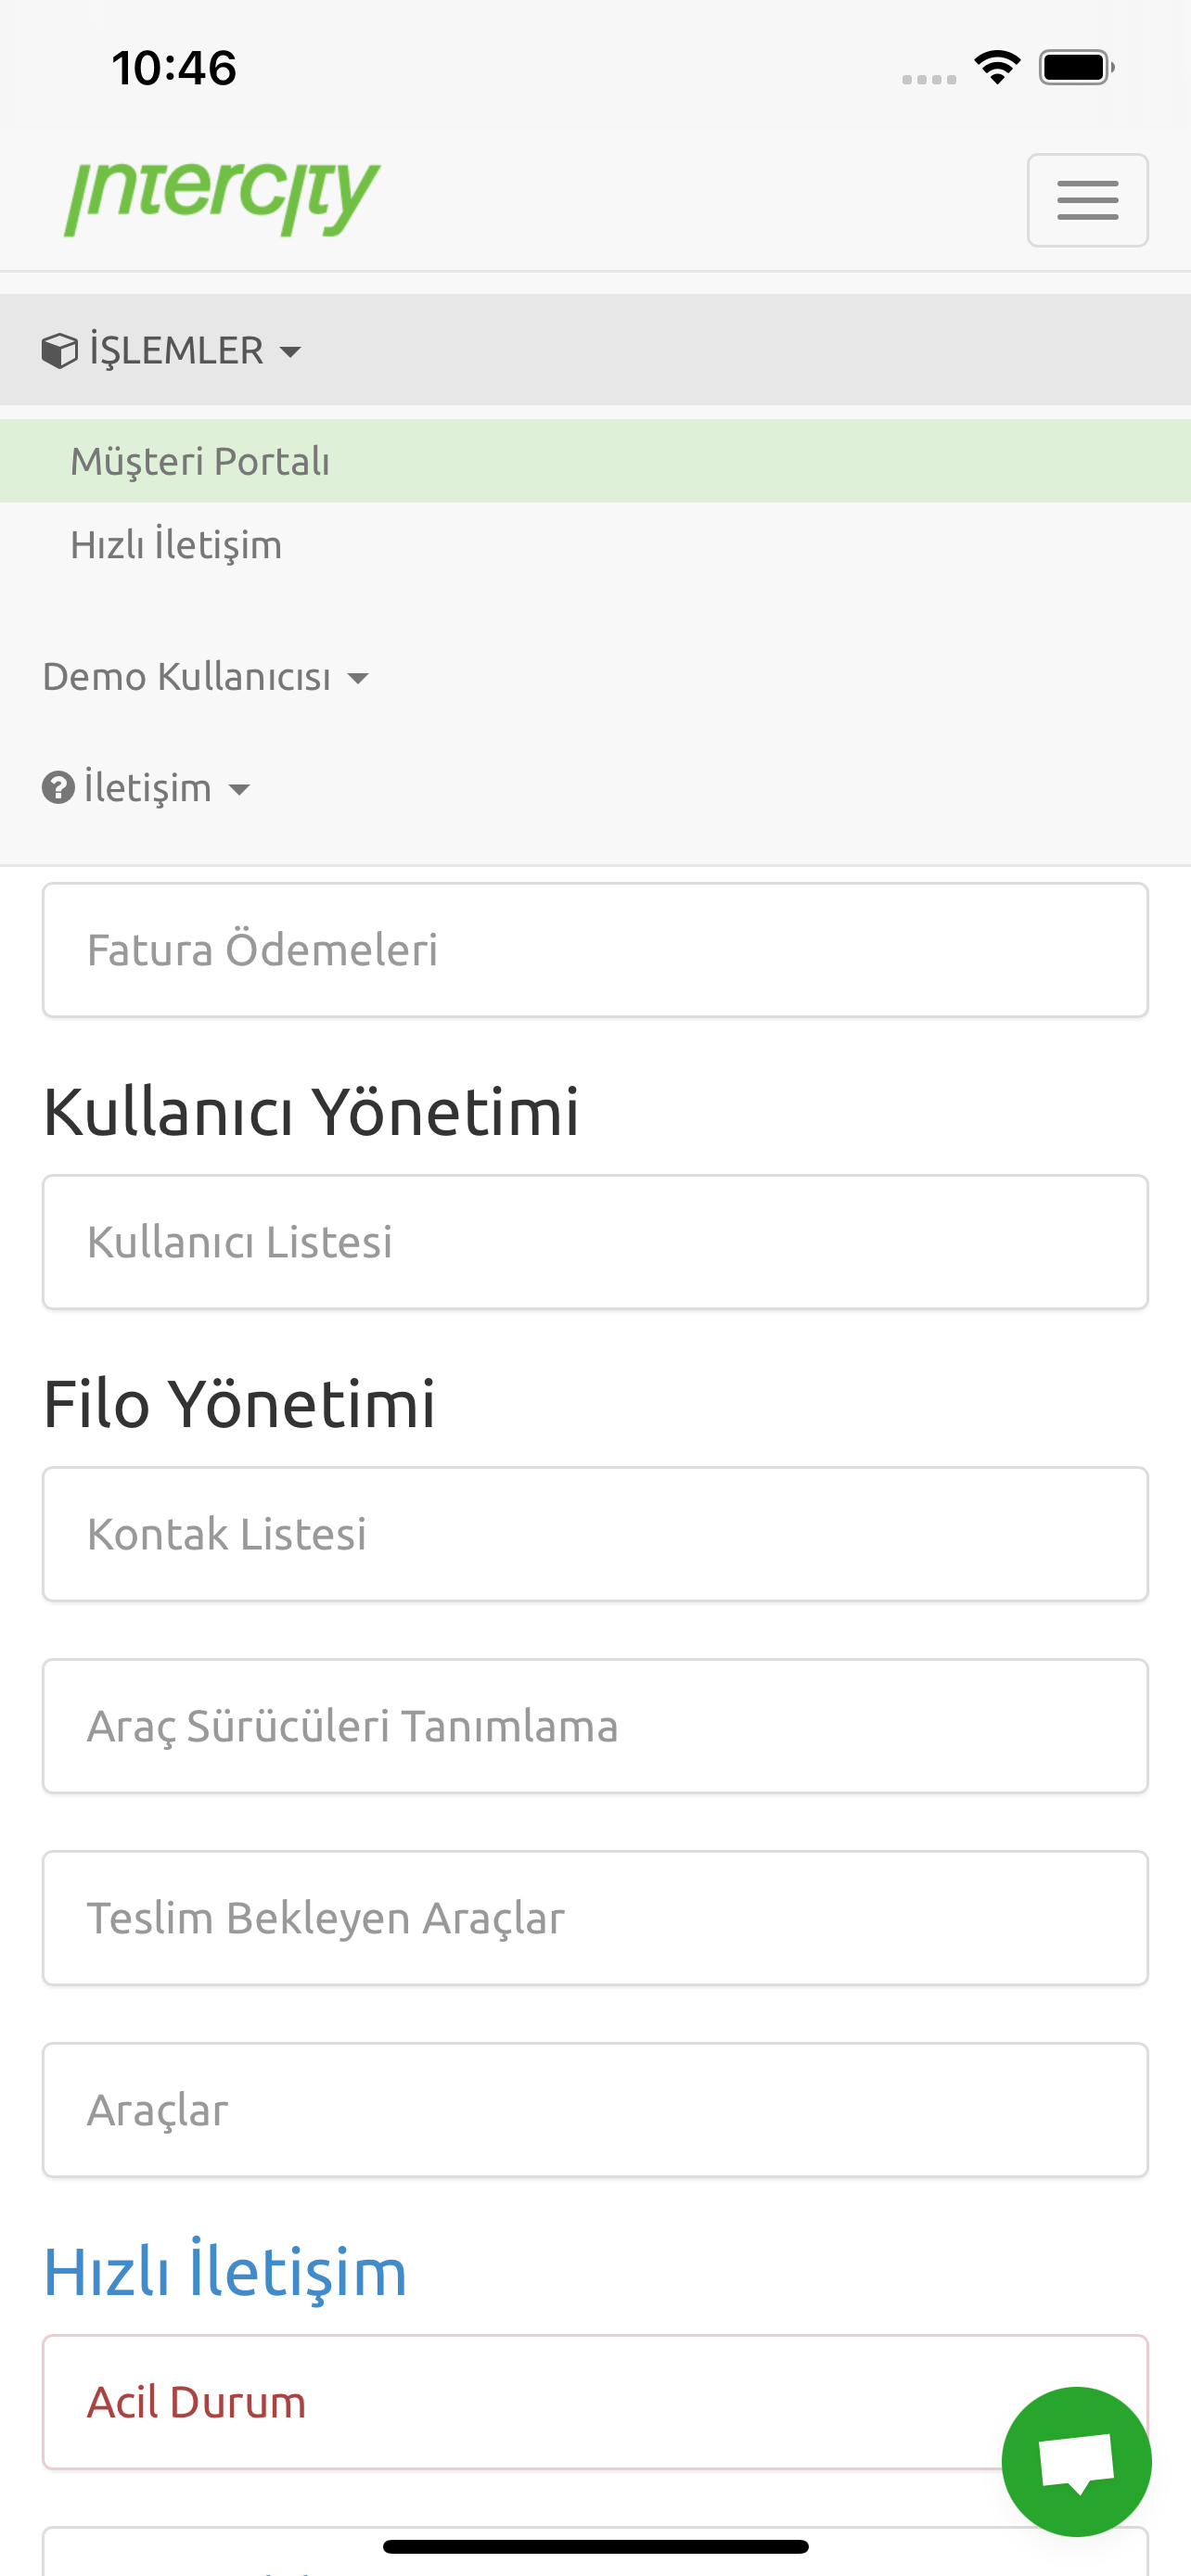Image resolution: width=1191 pixels, height=2576 pixels.
Task: Tap the red Acil Durum item
Action: tap(595, 2402)
